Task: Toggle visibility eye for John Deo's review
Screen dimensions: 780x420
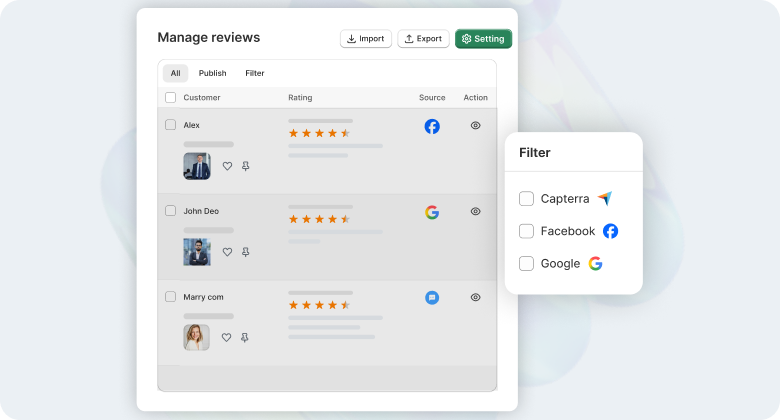Action: 476,212
